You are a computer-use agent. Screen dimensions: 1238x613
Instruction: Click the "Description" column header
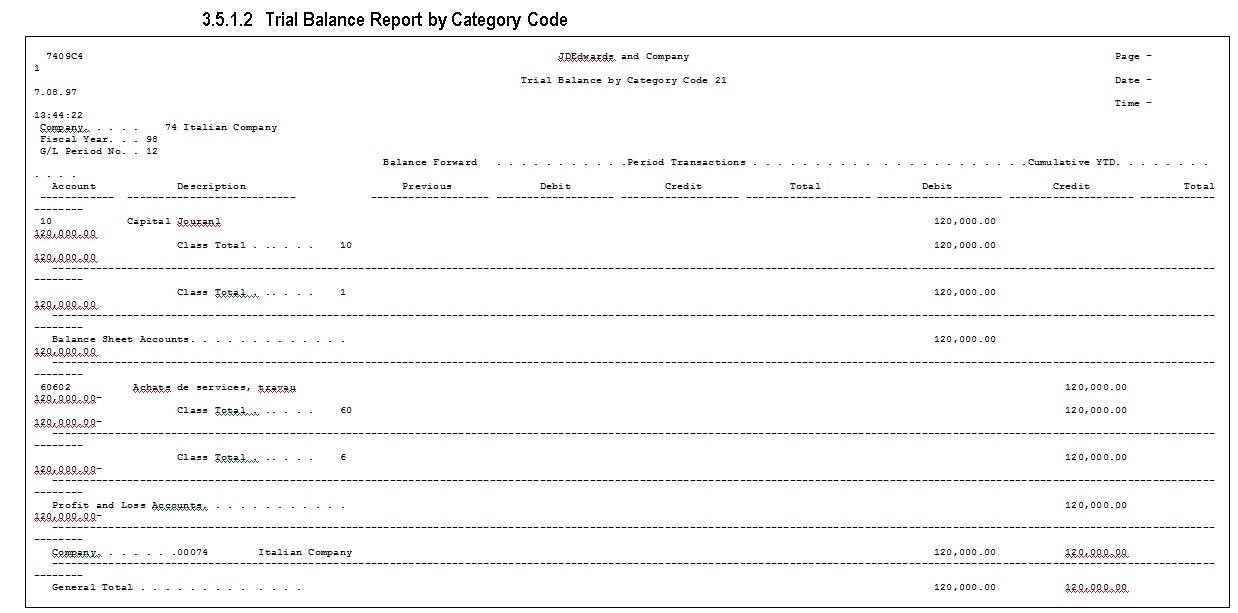(x=211, y=186)
